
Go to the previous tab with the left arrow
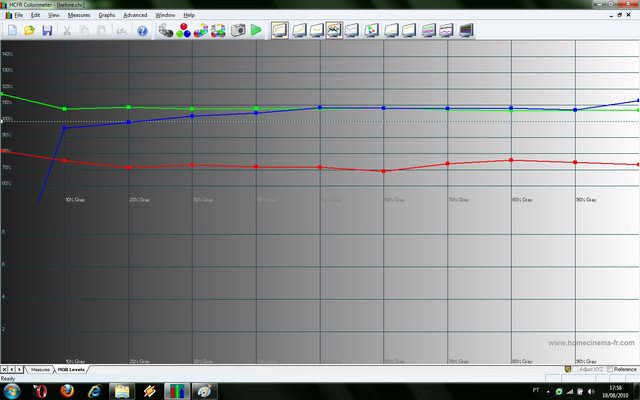point(11,369)
